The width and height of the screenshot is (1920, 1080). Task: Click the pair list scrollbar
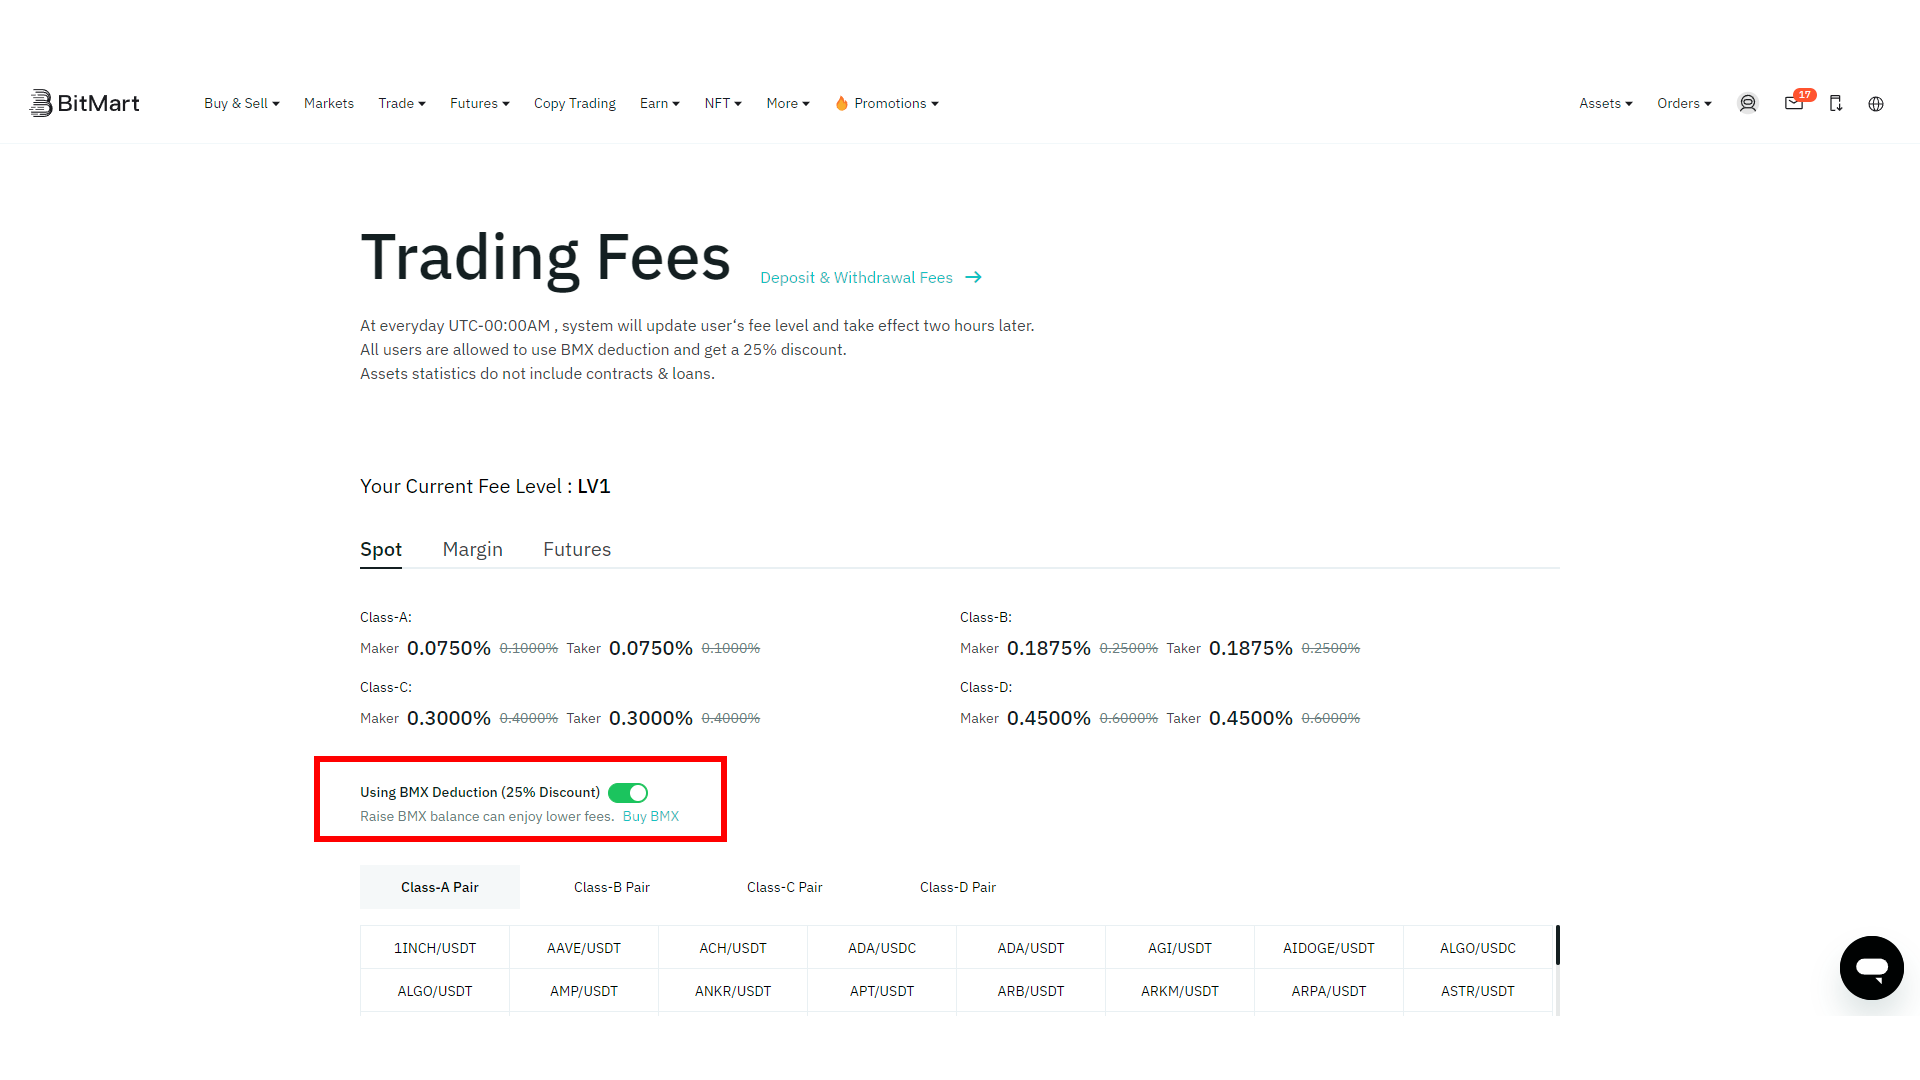(1557, 945)
